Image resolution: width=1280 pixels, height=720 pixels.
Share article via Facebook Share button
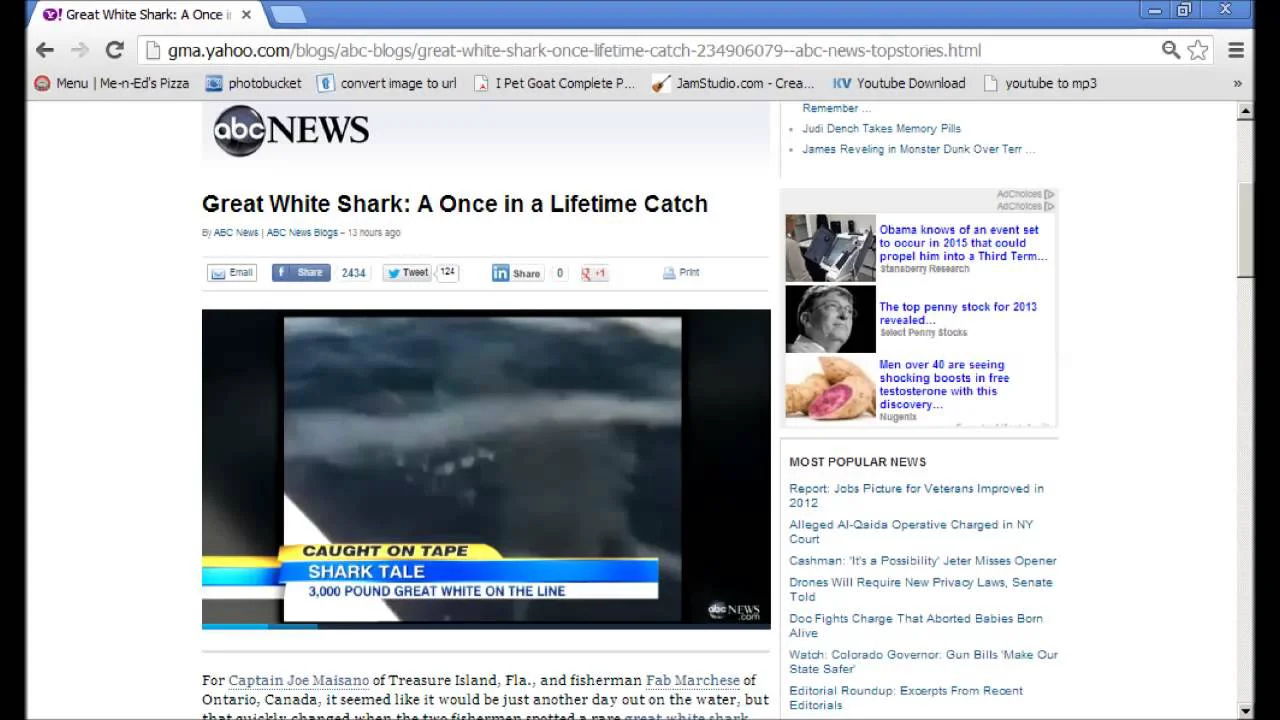[x=301, y=273]
